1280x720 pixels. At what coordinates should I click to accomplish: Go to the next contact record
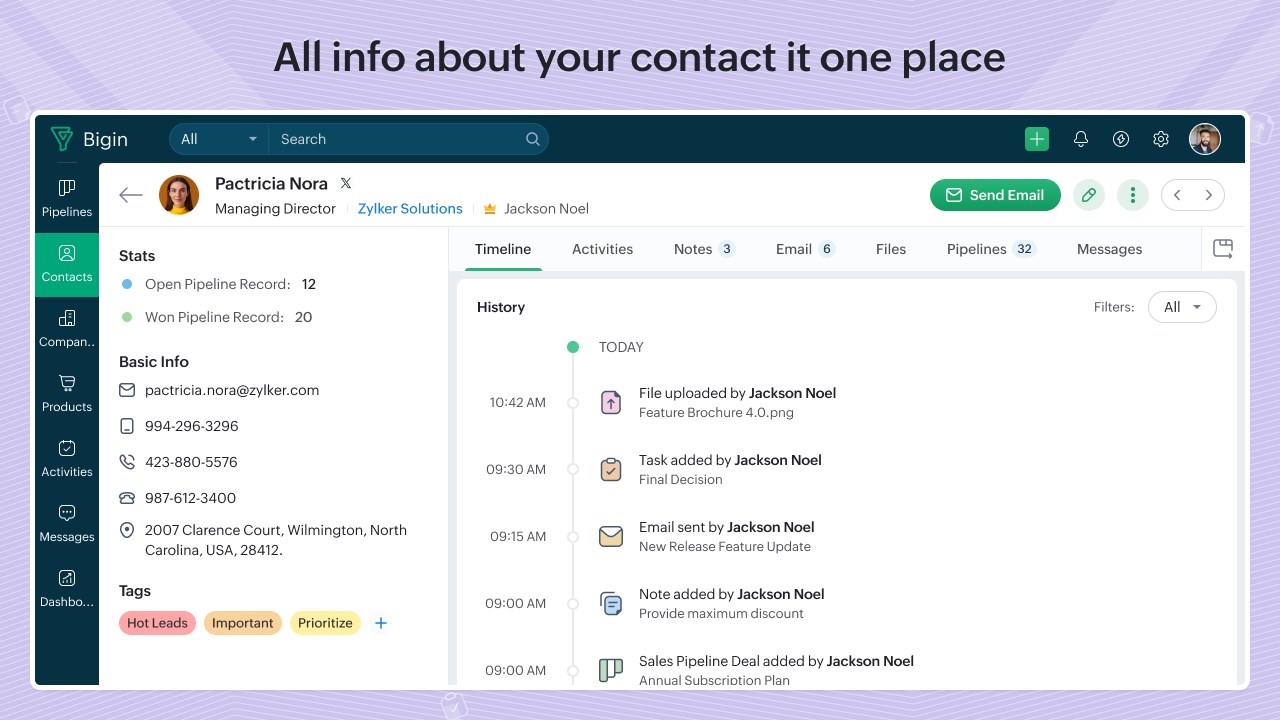1209,195
